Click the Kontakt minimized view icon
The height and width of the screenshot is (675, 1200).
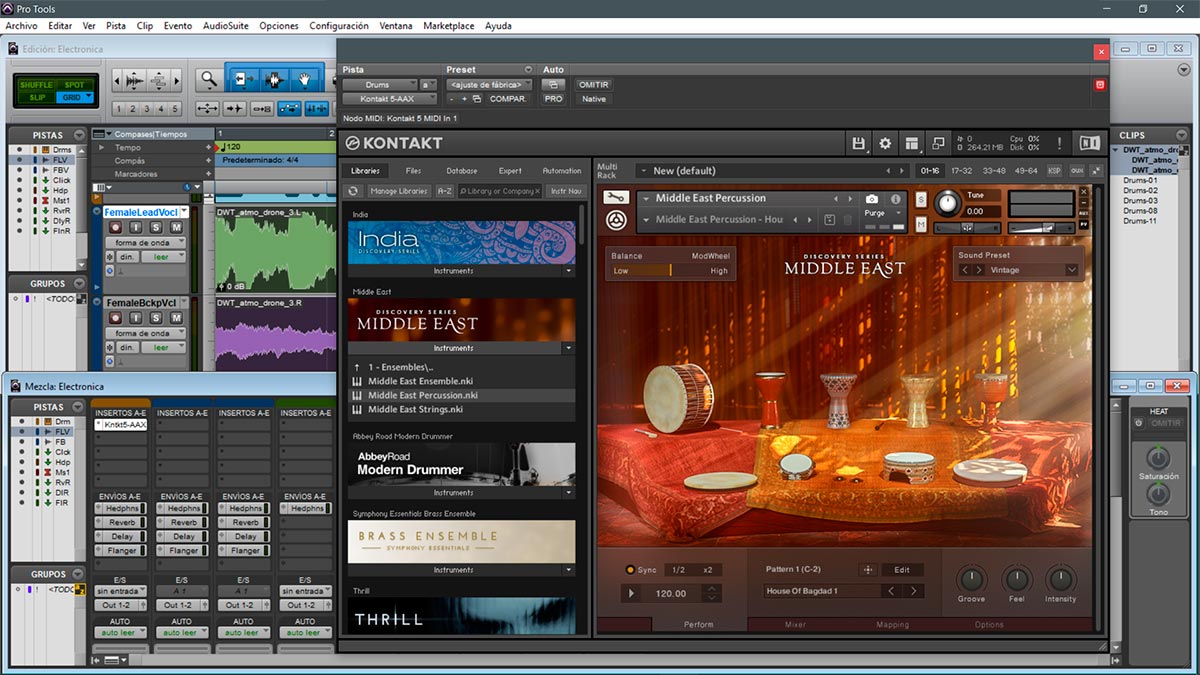tap(937, 143)
